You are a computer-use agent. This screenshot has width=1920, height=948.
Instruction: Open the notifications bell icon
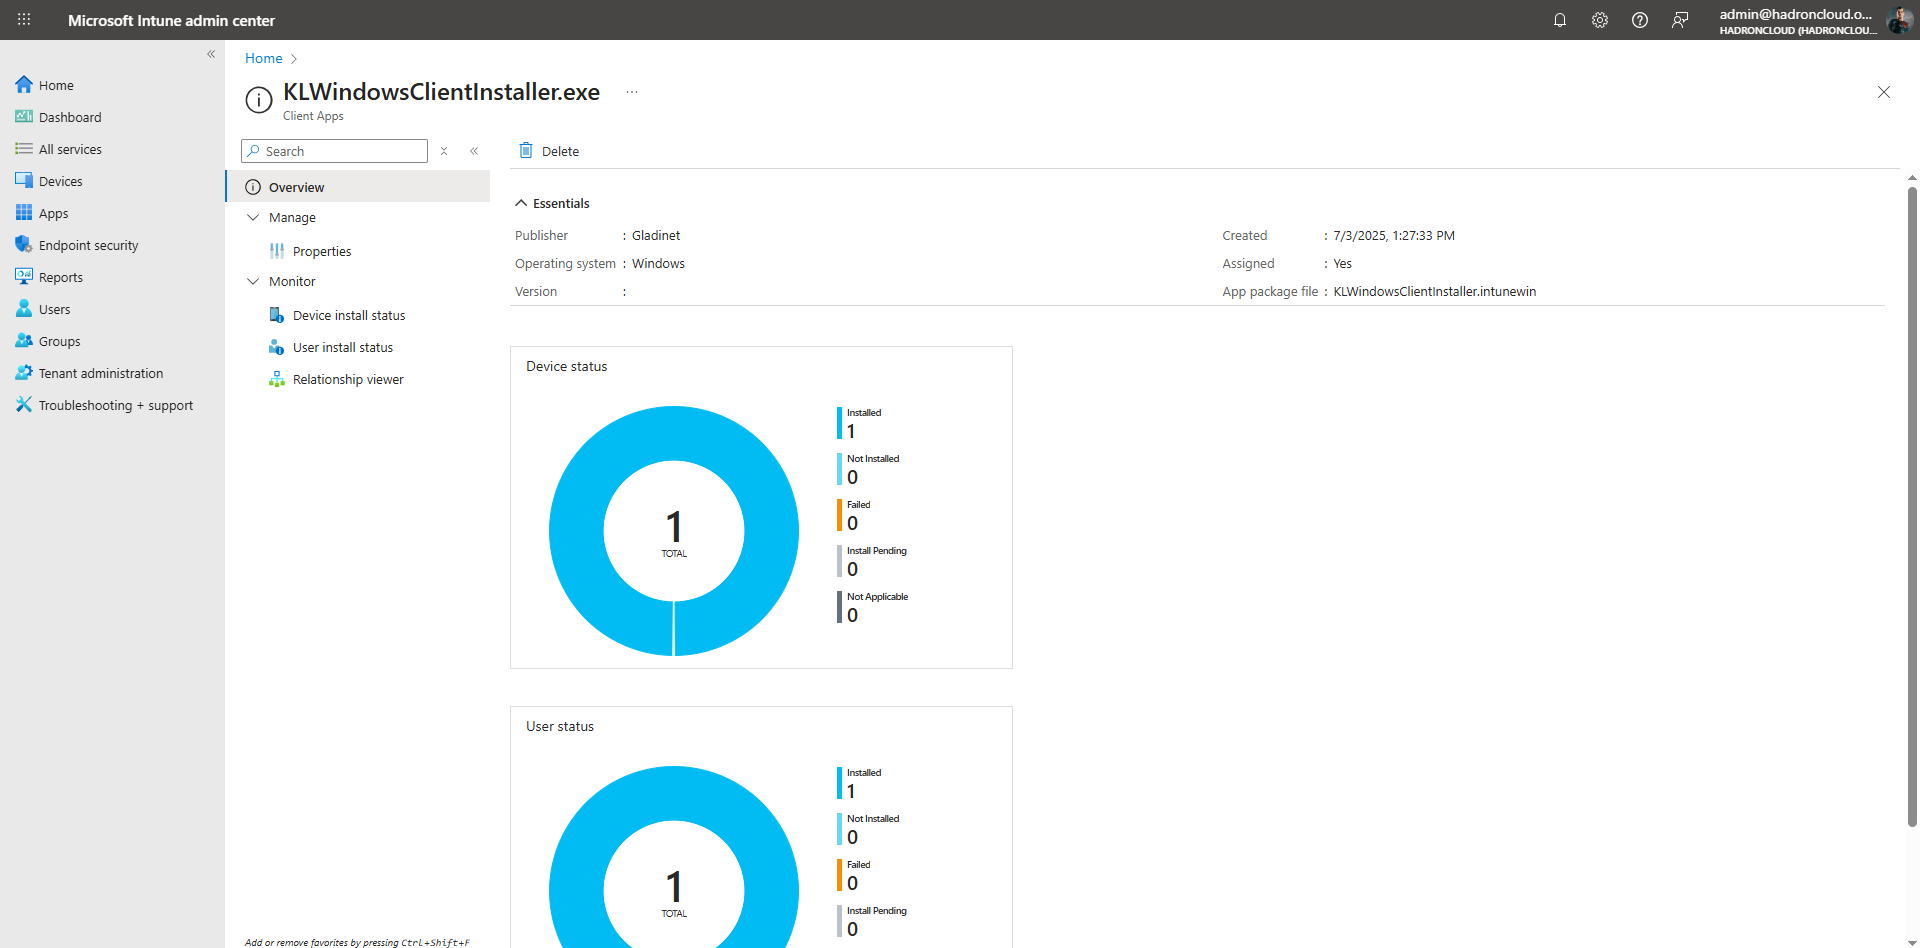pyautogui.click(x=1560, y=20)
